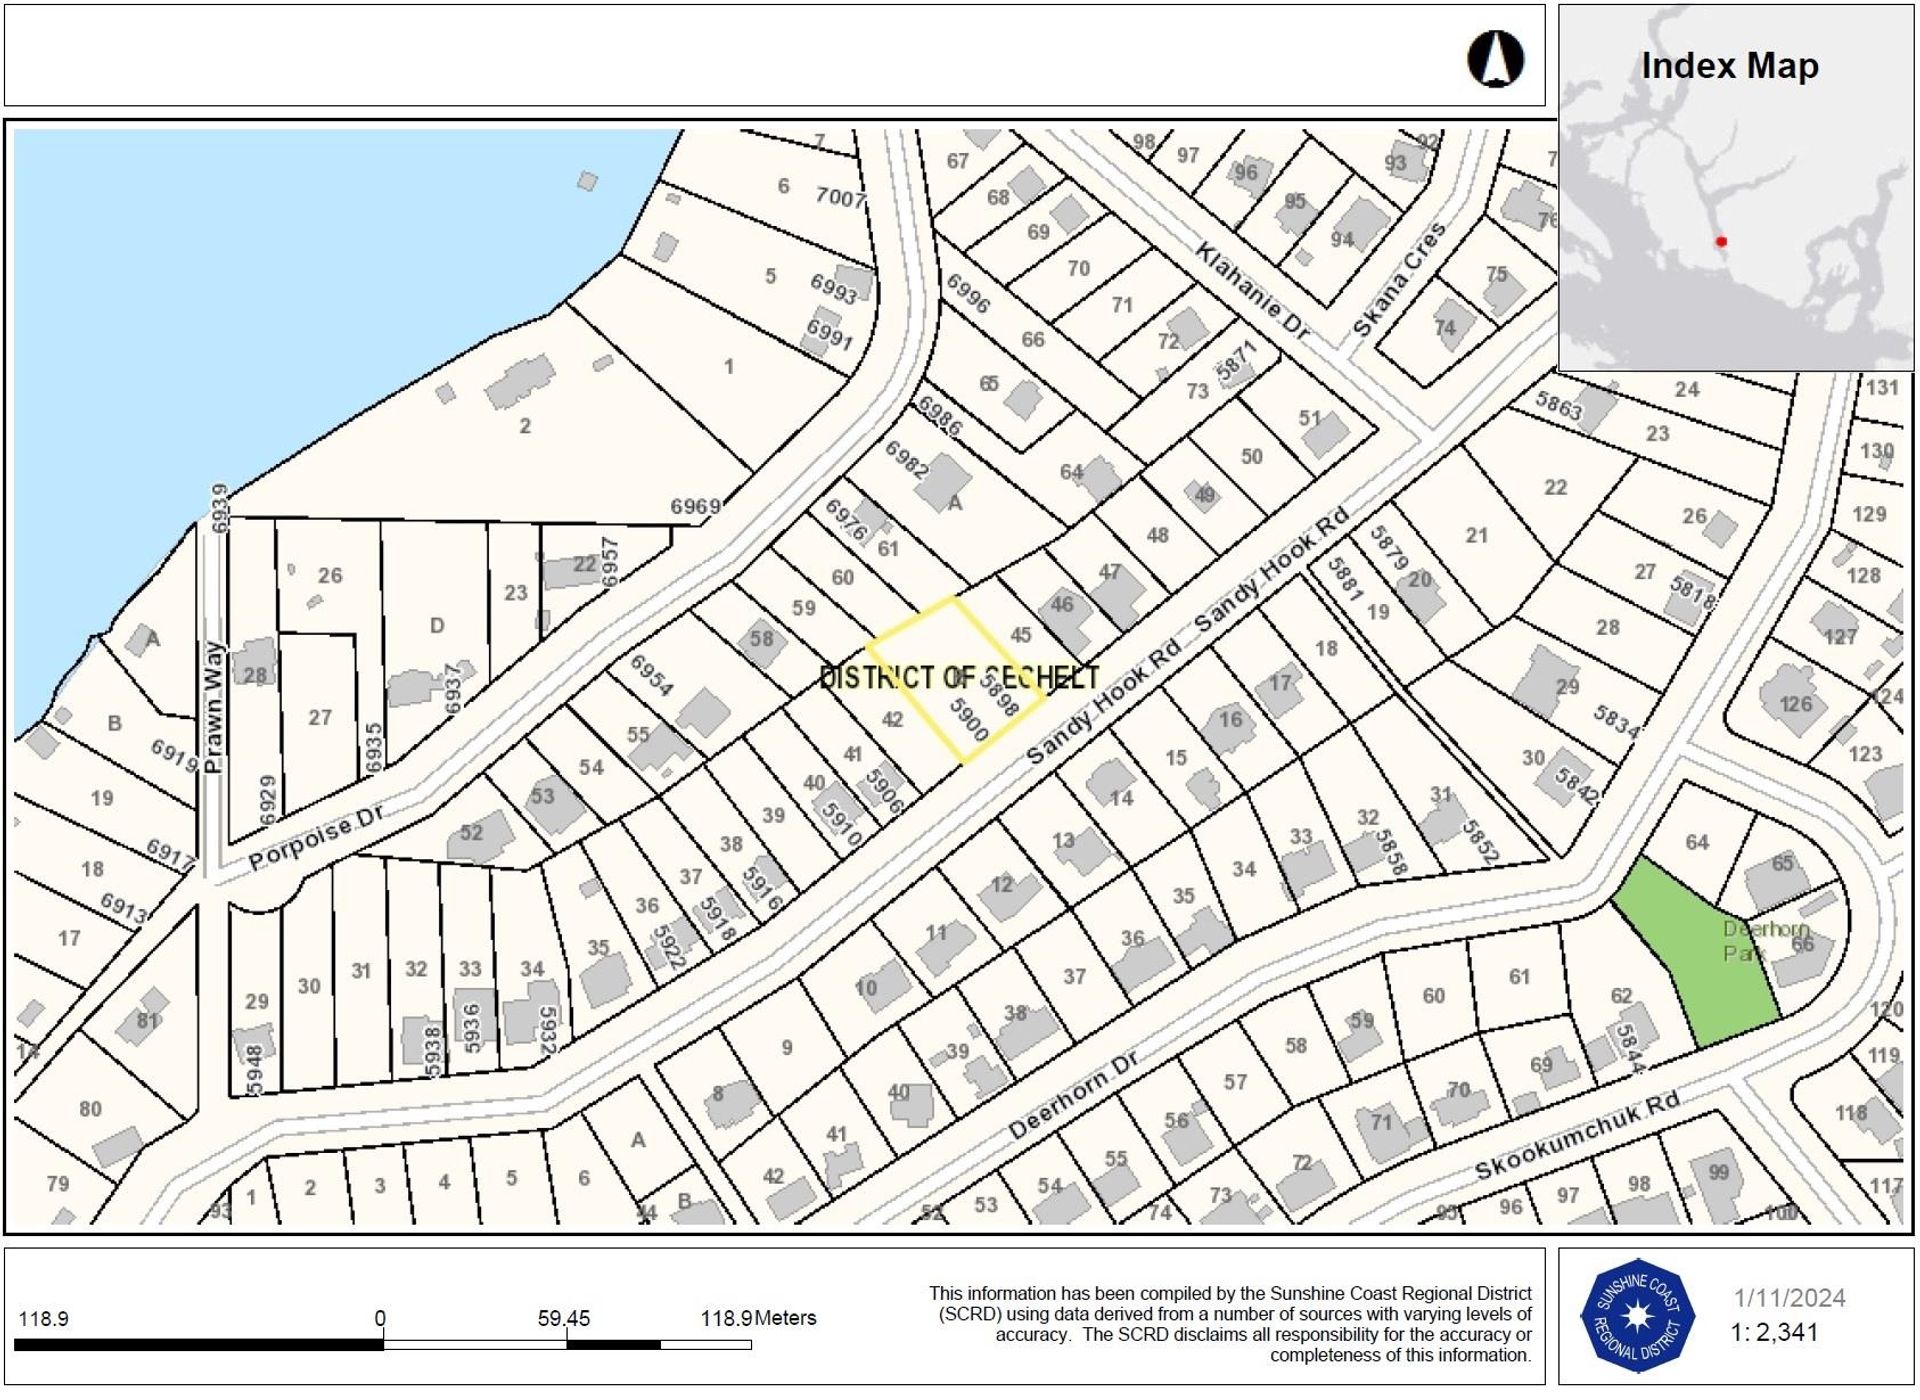This screenshot has height=1400, width=1920.
Task: Click parcel lot 2 near the water
Action: (525, 426)
